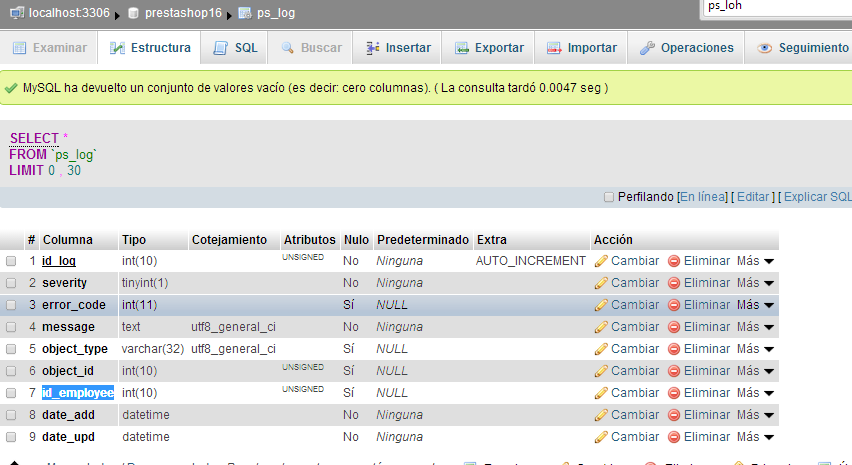
Task: Click red delete icon for date_upd row
Action: (x=674, y=437)
